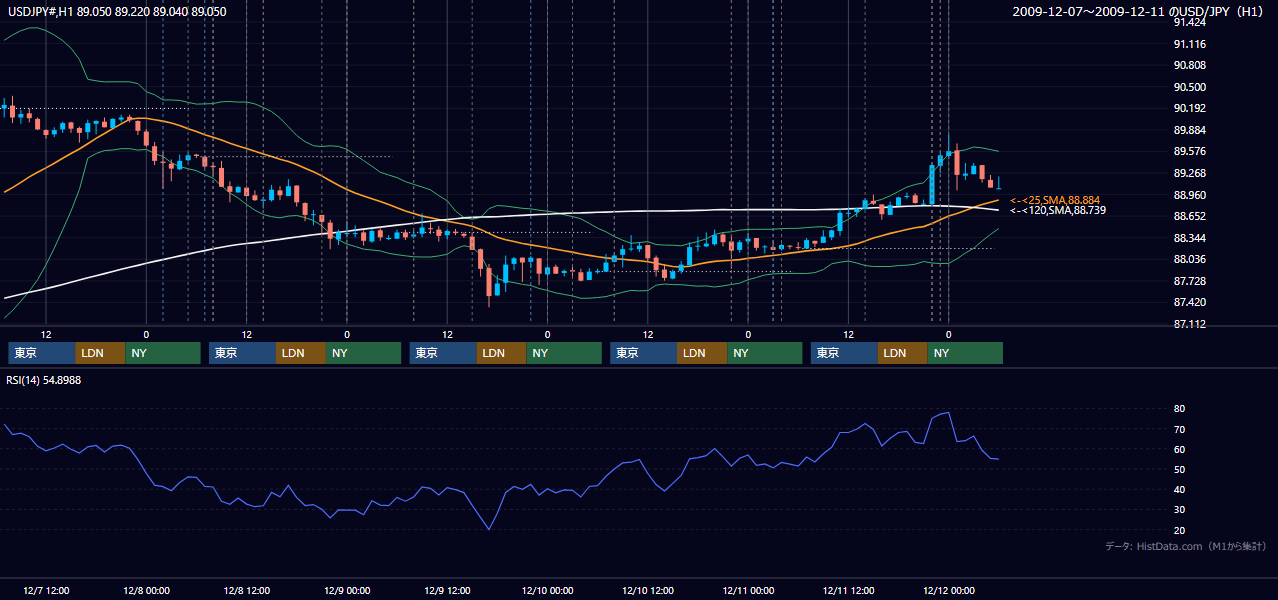The image size is (1278, 600).
Task: Click the white 120 SMA 88.739 label
Action: pos(1058,211)
